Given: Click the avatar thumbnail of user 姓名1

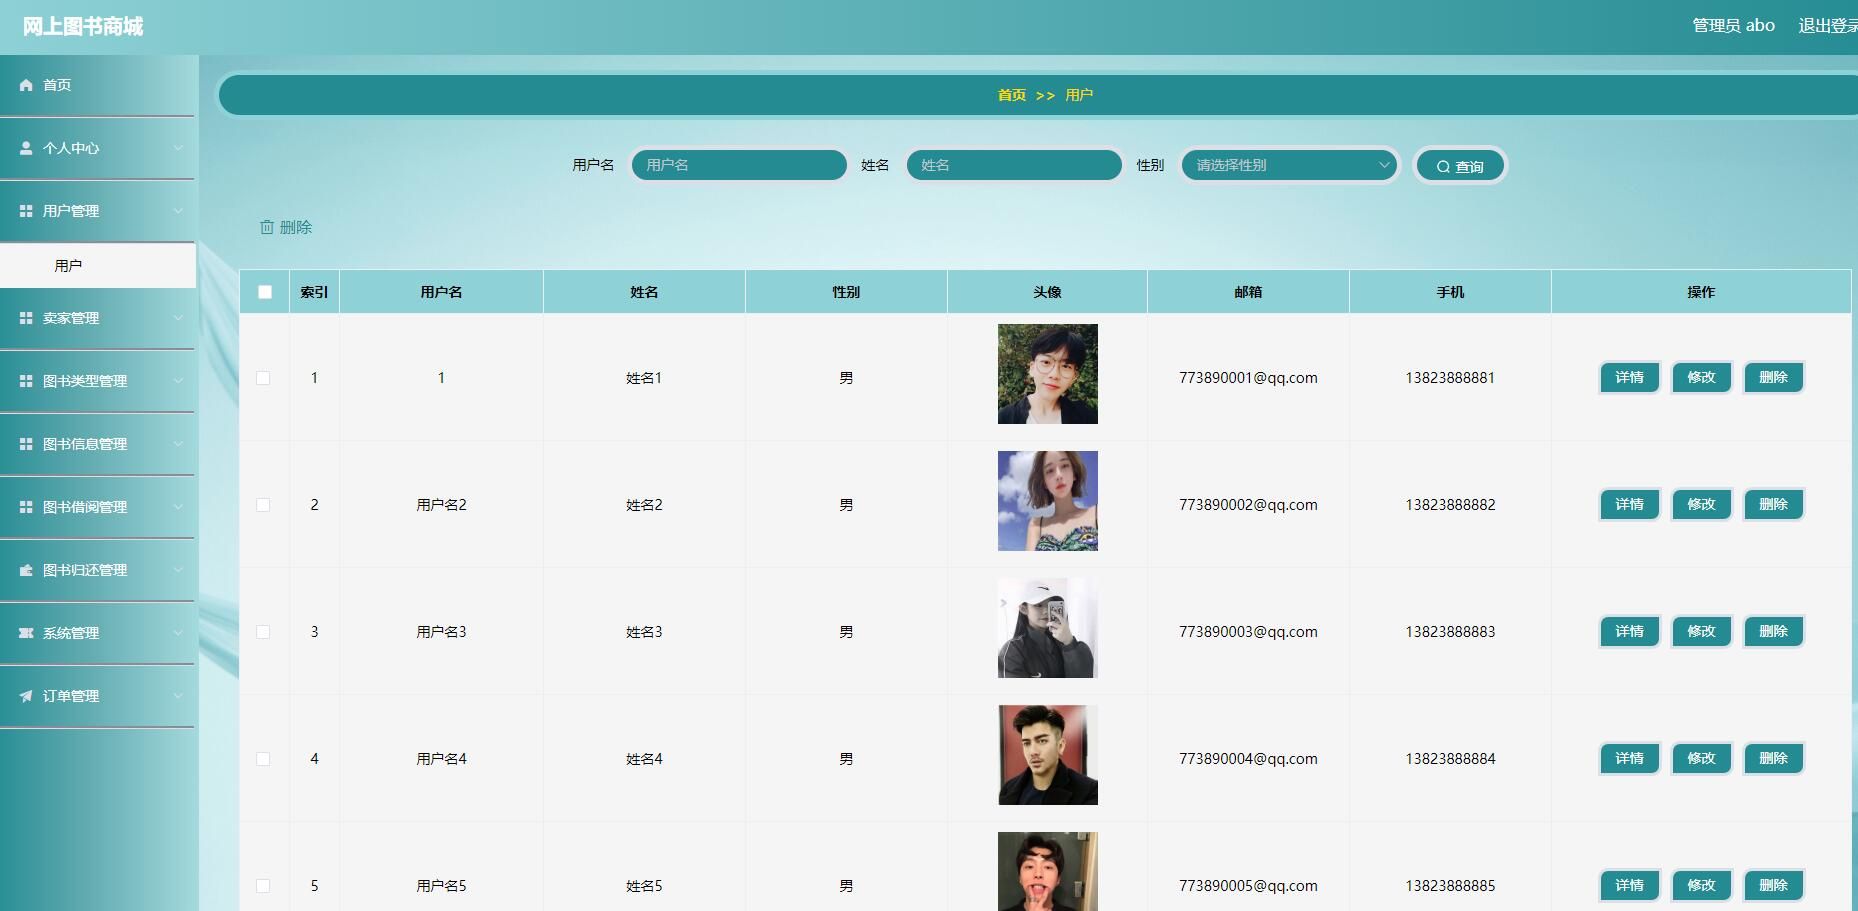Looking at the screenshot, I should (1047, 374).
